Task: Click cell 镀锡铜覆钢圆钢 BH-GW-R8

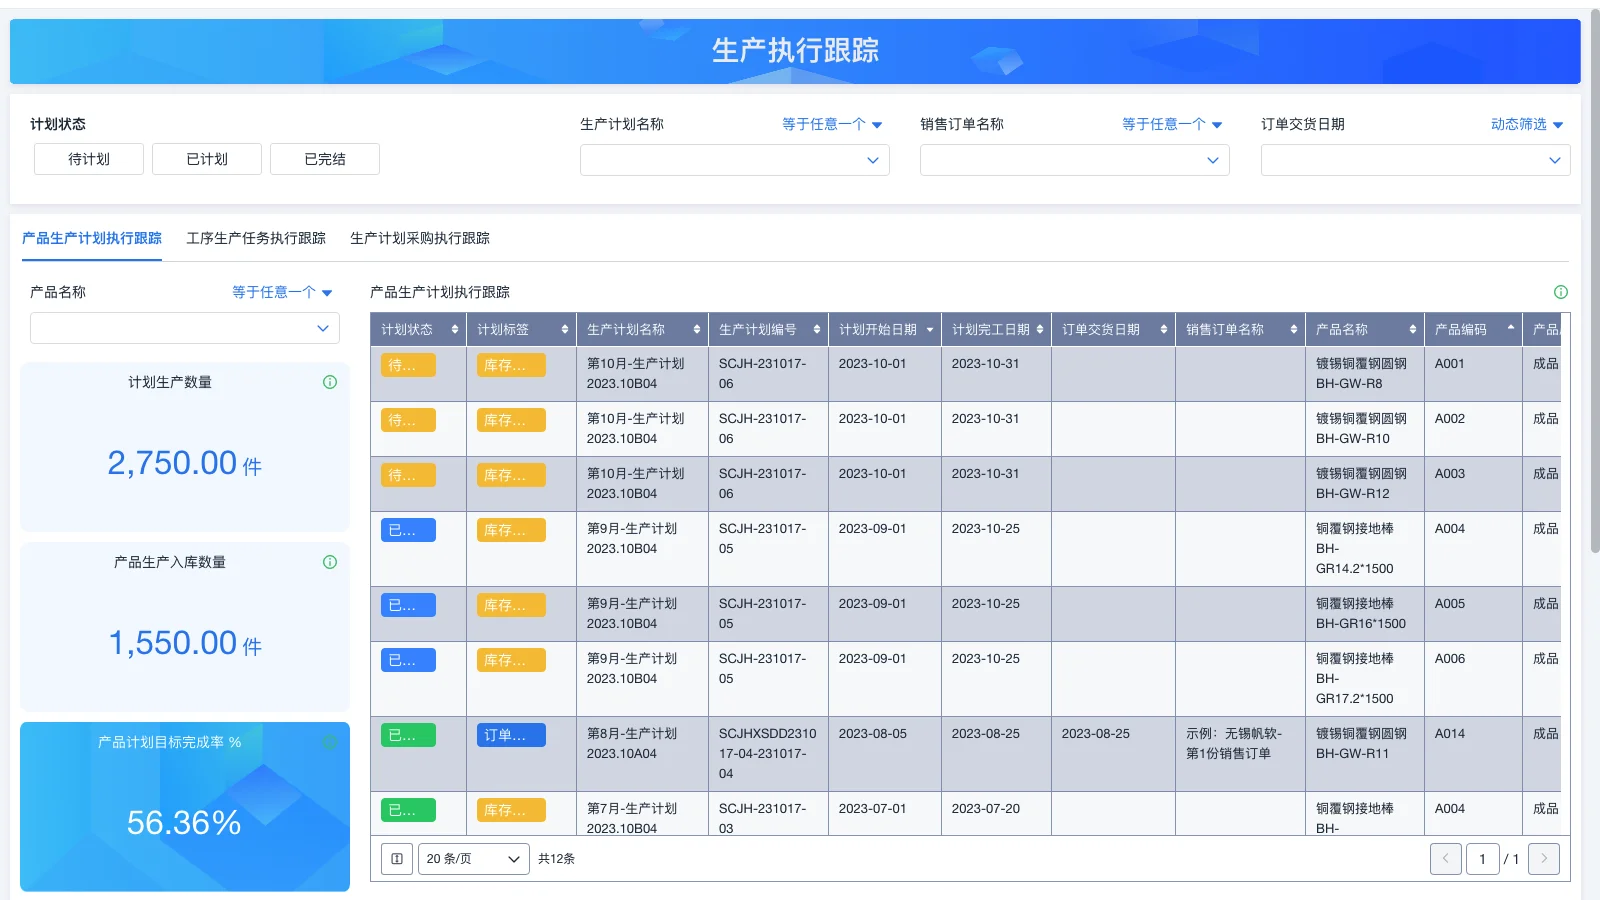Action: click(x=1364, y=374)
